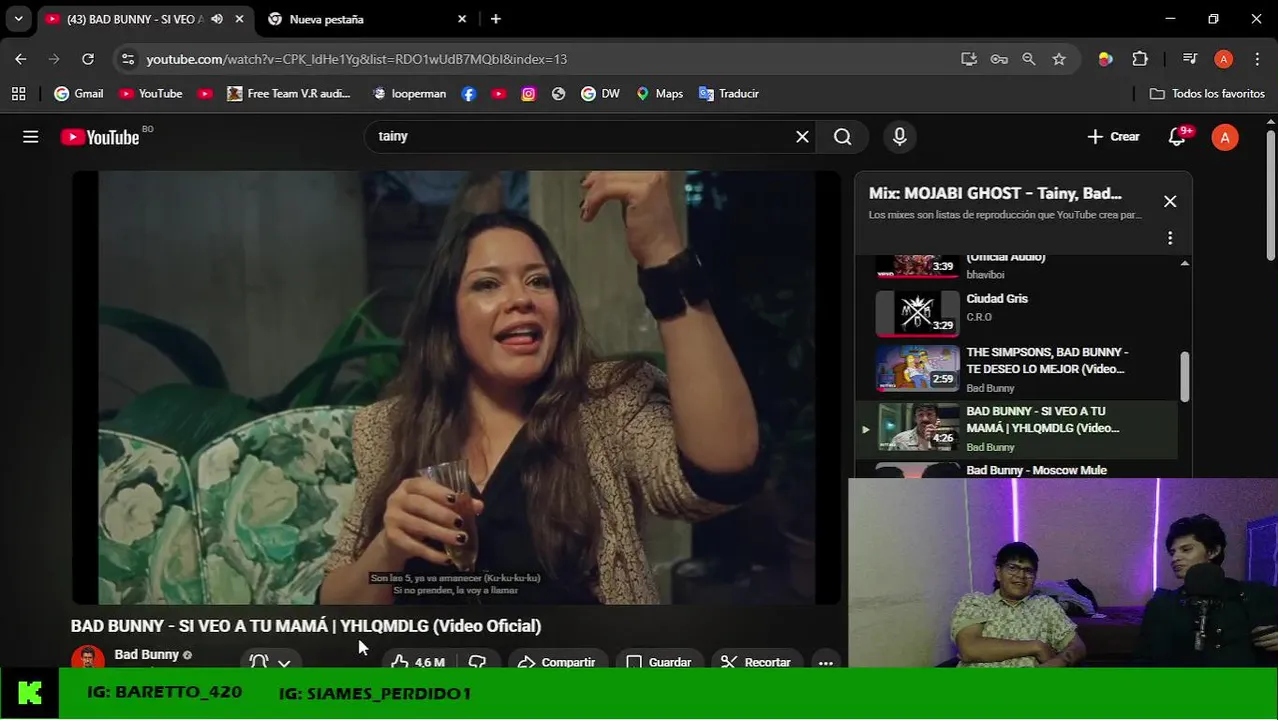Click Guardar save button
1278x720 pixels.
point(659,661)
